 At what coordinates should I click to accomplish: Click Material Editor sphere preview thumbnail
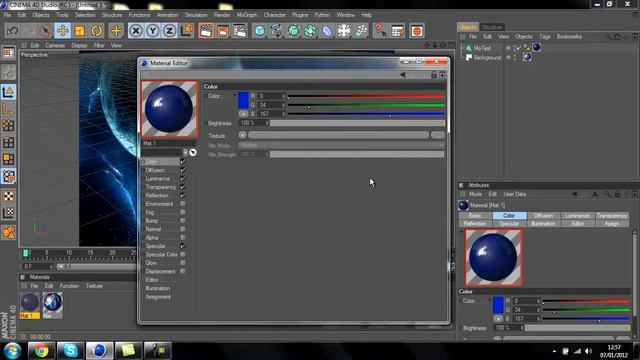pyautogui.click(x=169, y=109)
